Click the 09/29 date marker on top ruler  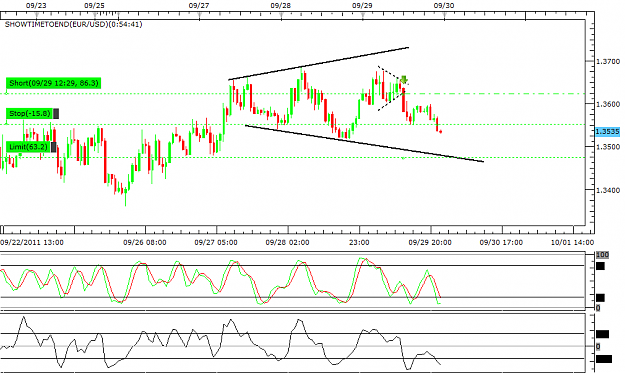[x=362, y=6]
